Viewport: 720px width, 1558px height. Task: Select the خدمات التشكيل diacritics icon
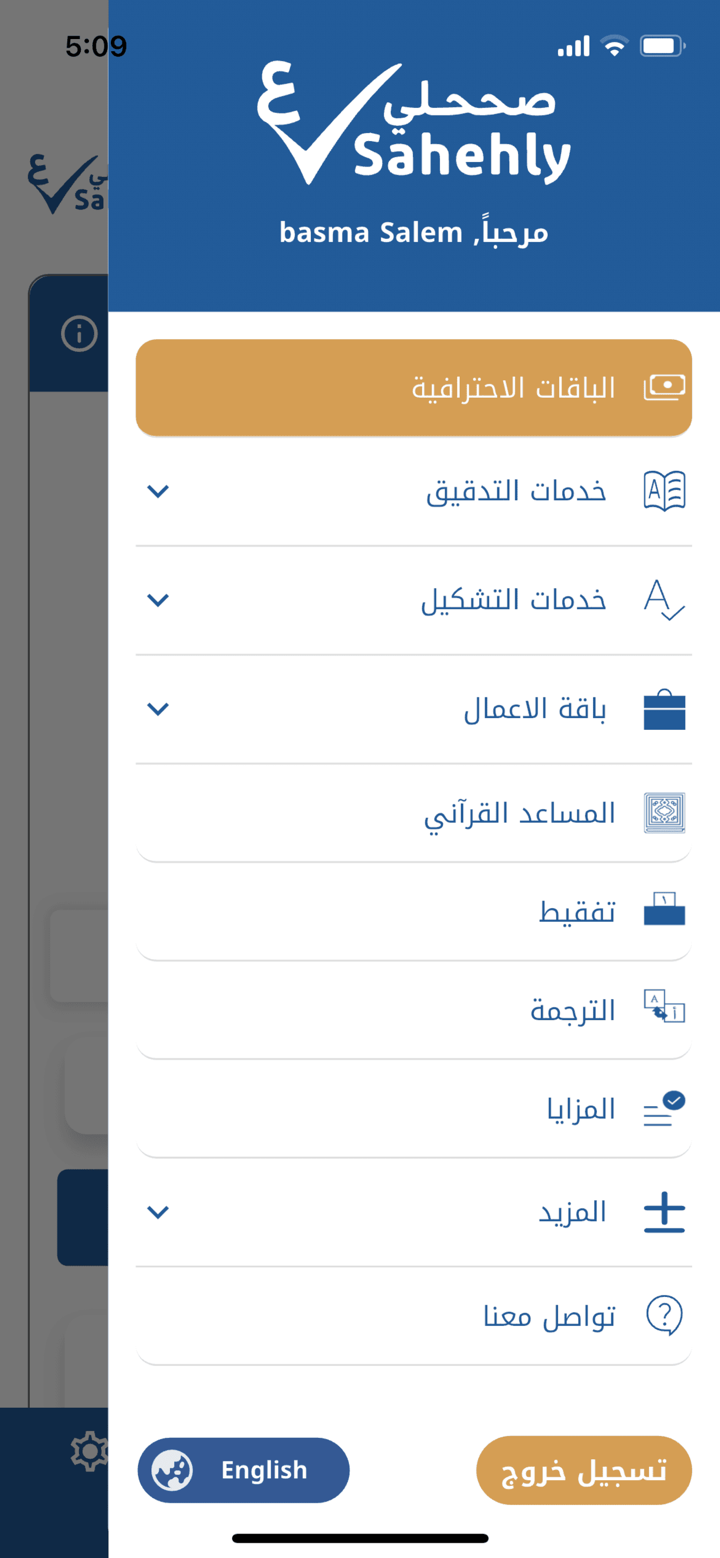(x=663, y=599)
